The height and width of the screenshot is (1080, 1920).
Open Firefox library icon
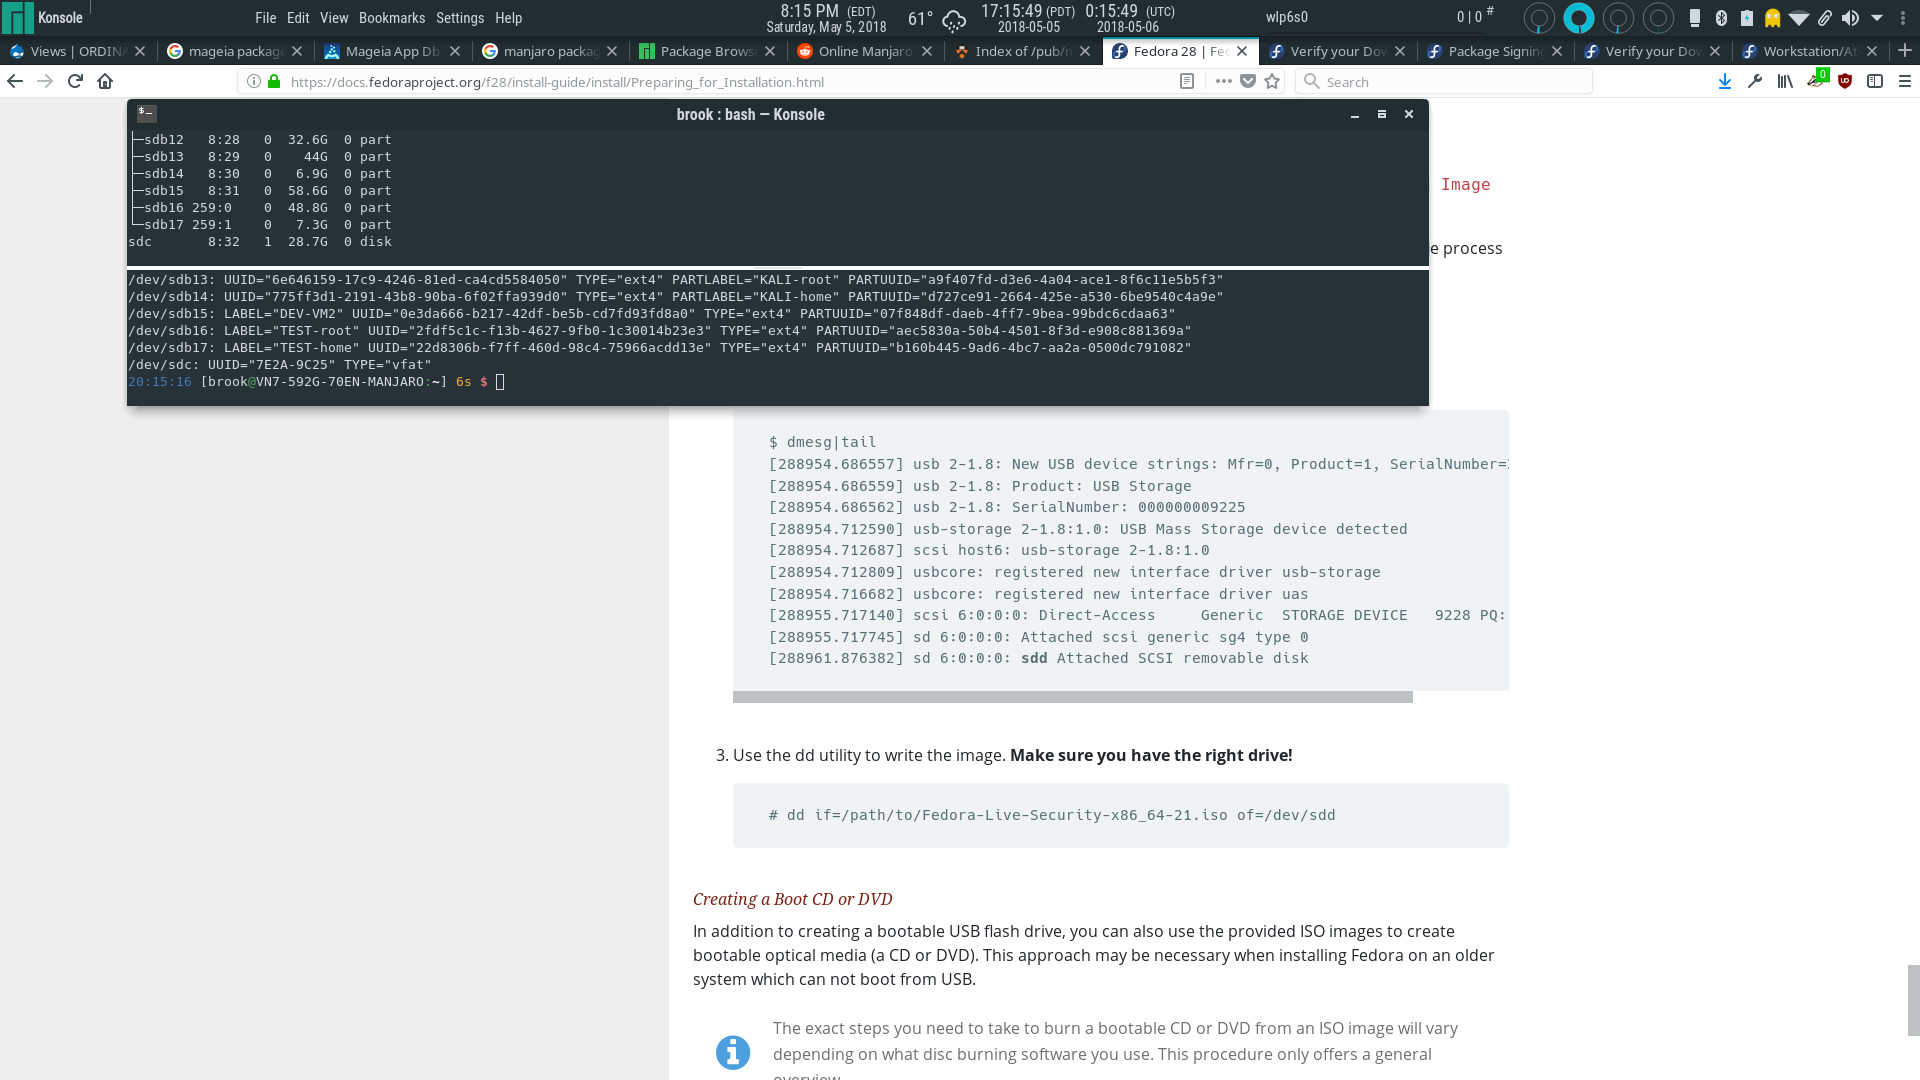coord(1785,81)
